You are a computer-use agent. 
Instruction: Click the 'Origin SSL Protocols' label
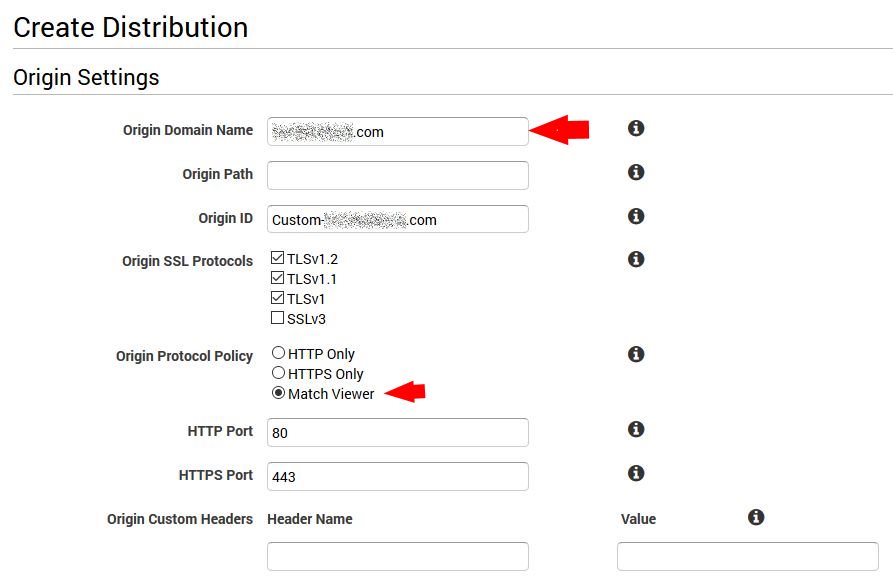[x=187, y=261]
